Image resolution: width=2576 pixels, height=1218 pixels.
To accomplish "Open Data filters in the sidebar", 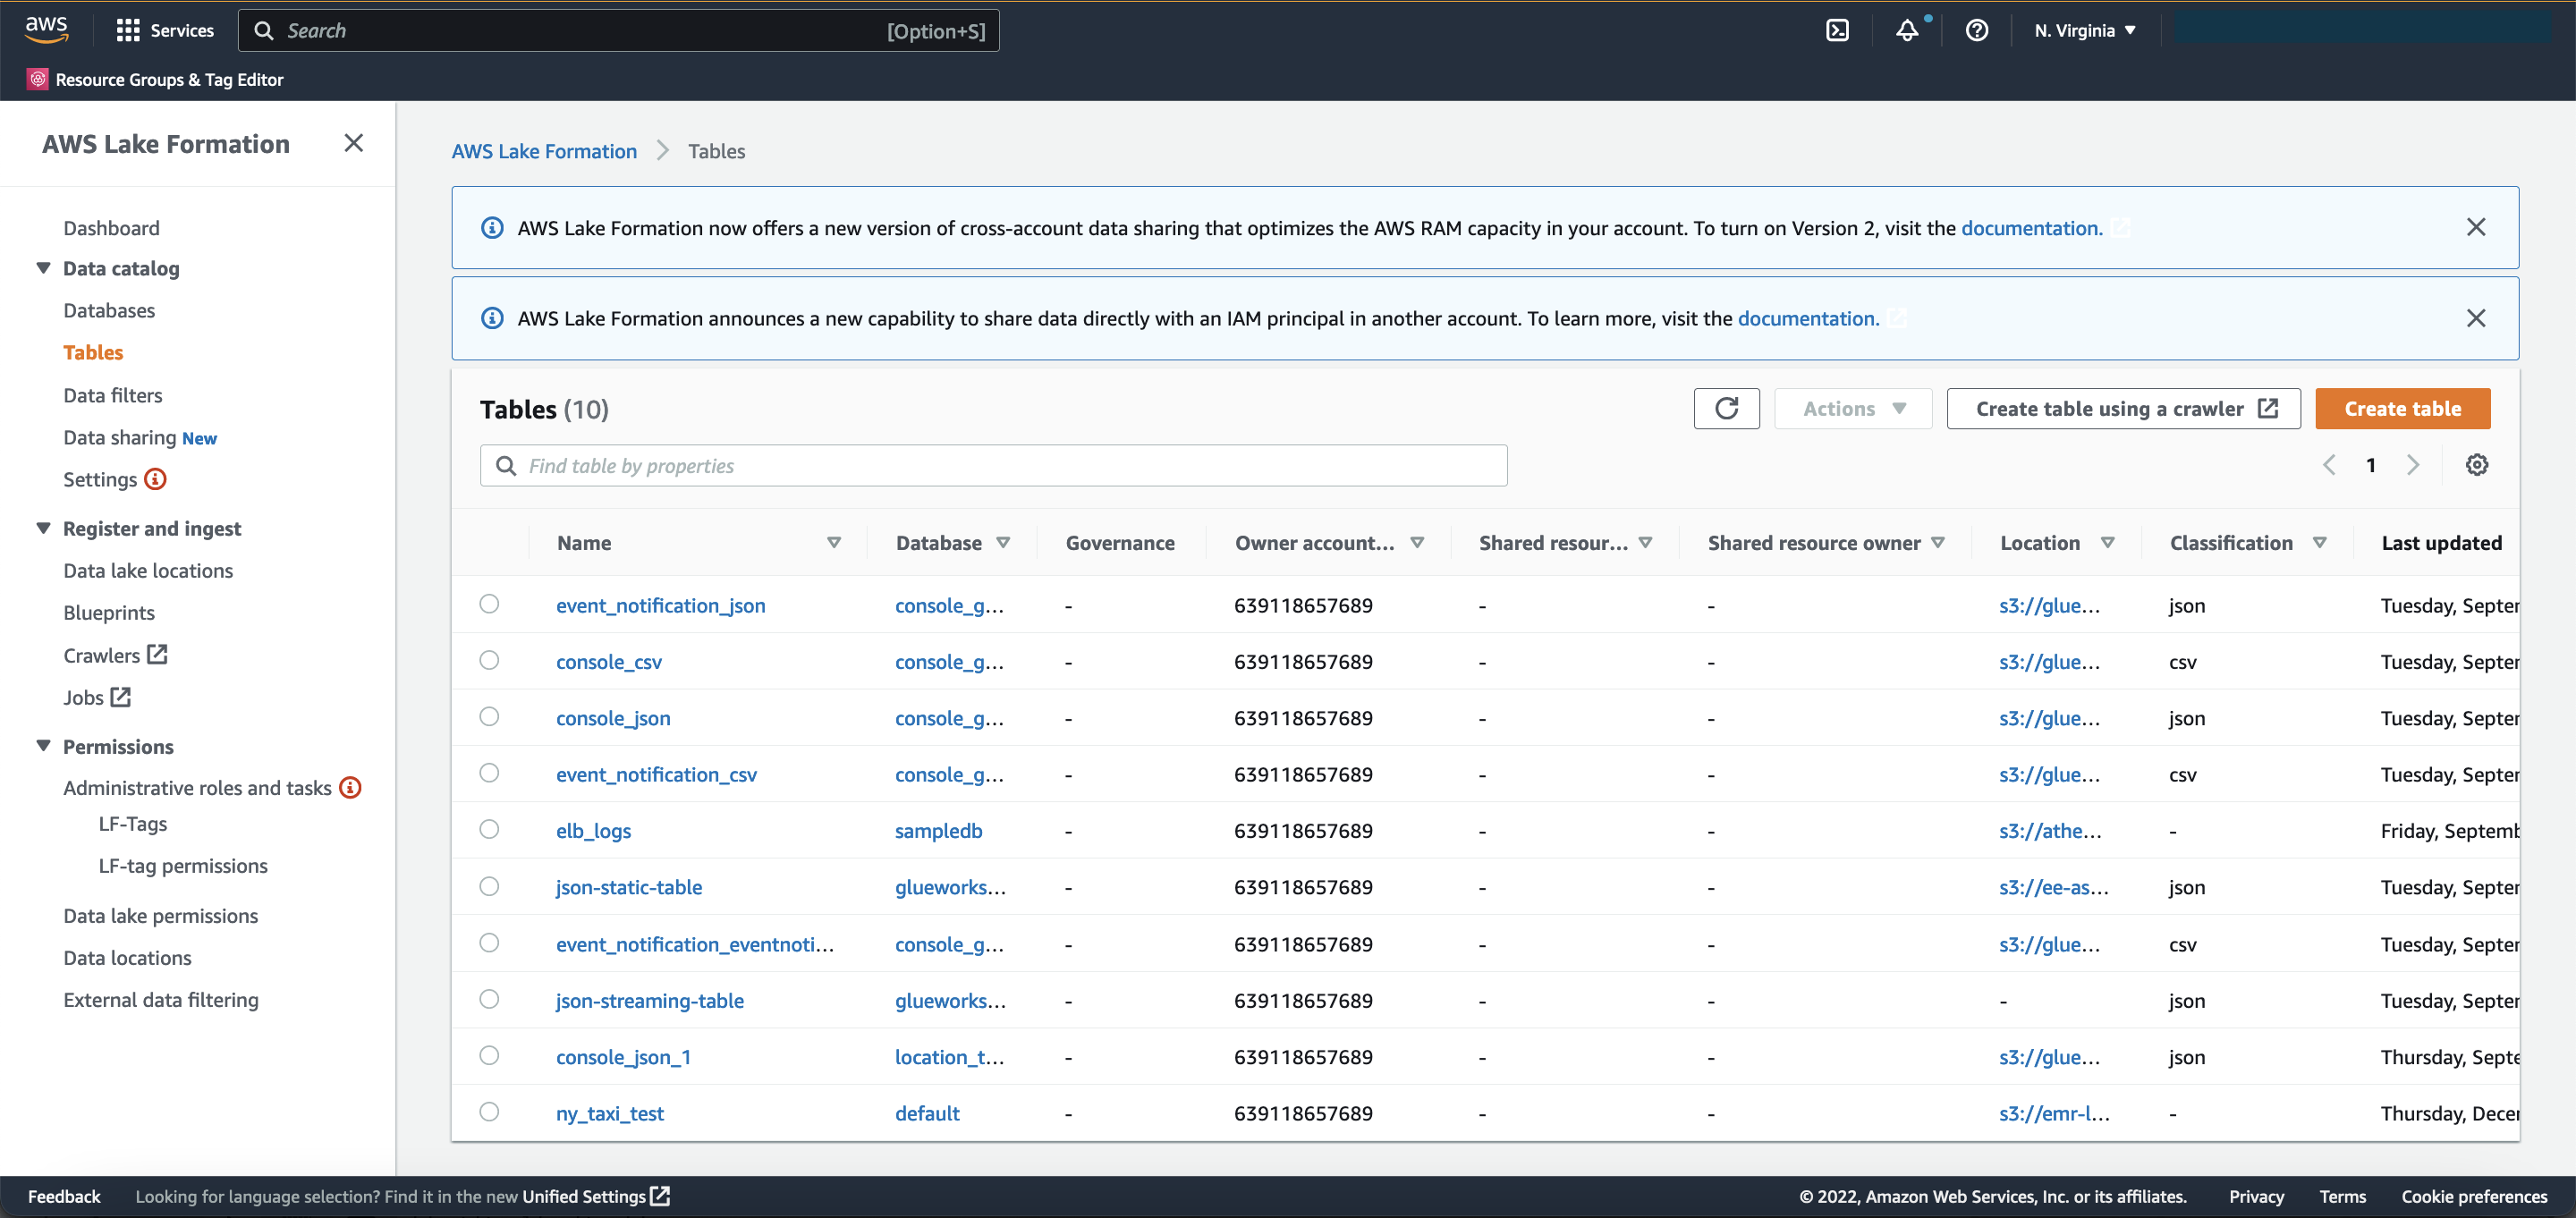I will click(x=112, y=395).
